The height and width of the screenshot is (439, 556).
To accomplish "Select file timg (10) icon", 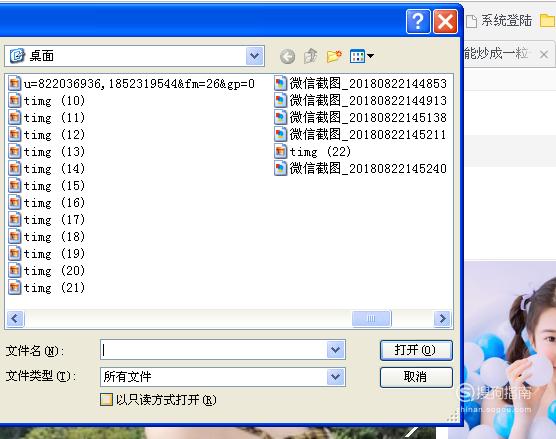I will [x=15, y=101].
